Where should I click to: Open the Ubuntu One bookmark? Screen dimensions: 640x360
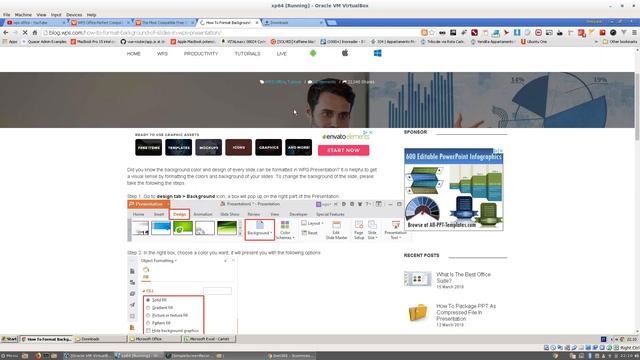click(x=533, y=42)
